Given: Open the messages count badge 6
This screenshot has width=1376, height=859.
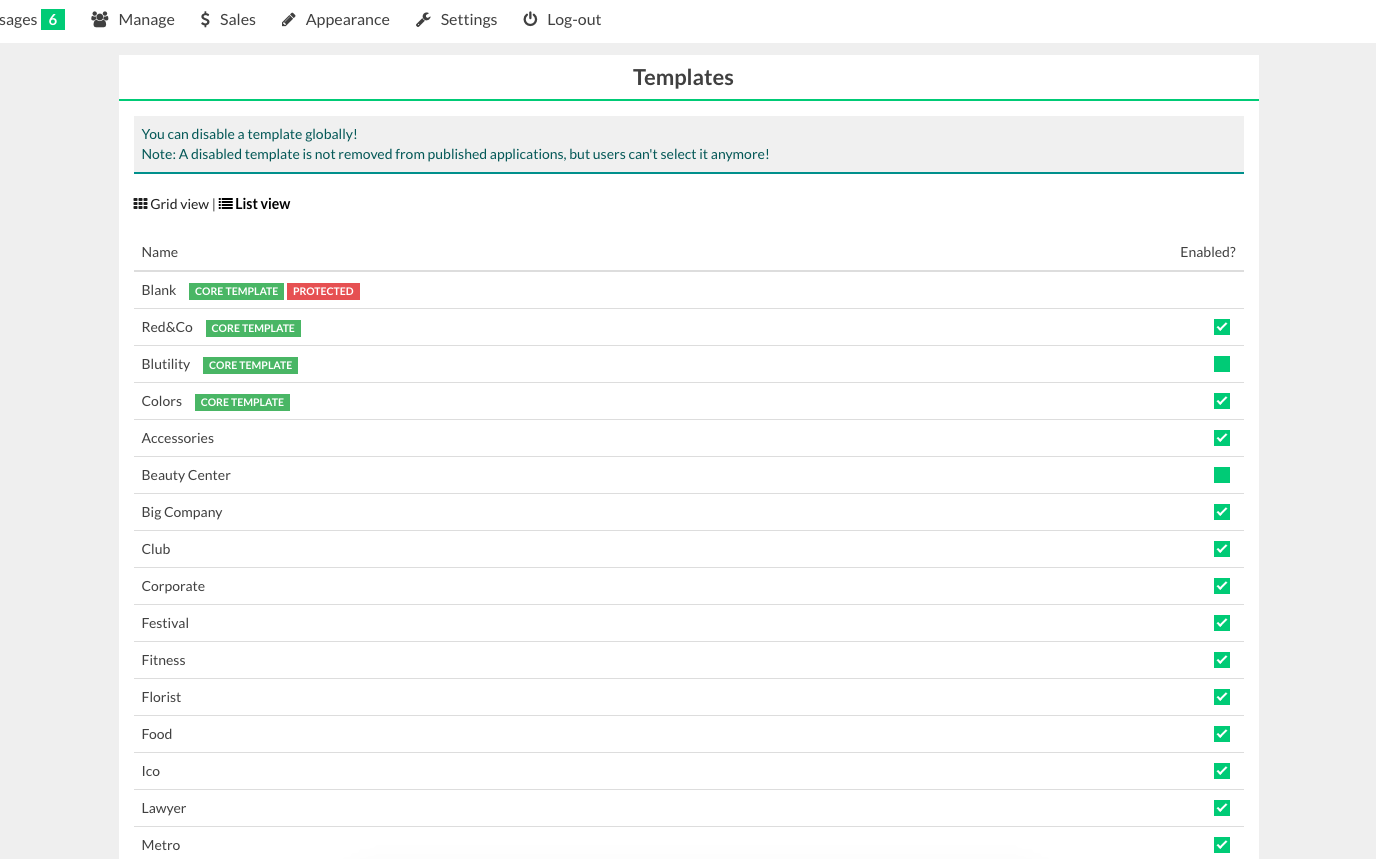Looking at the screenshot, I should (x=53, y=19).
